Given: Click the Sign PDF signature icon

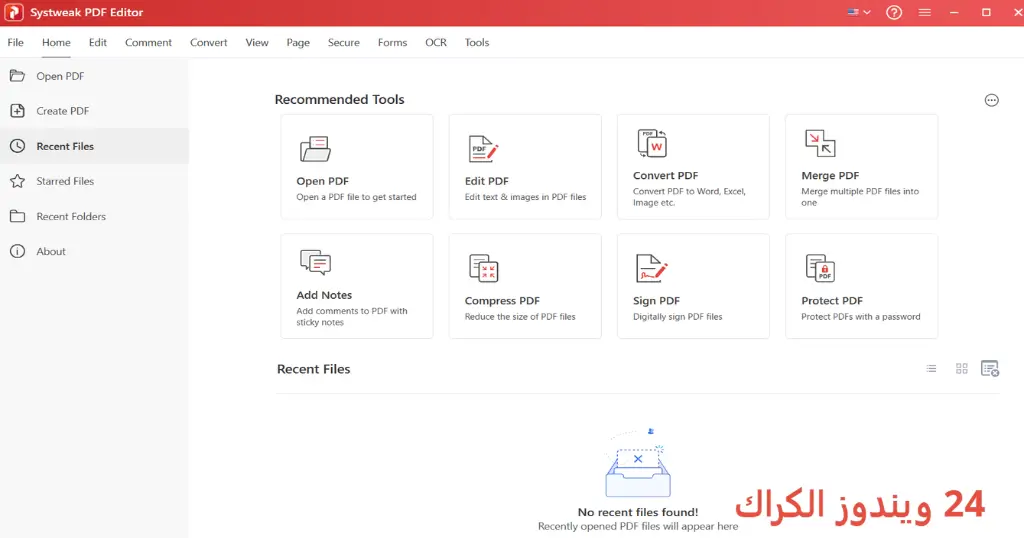Looking at the screenshot, I should click(652, 268).
